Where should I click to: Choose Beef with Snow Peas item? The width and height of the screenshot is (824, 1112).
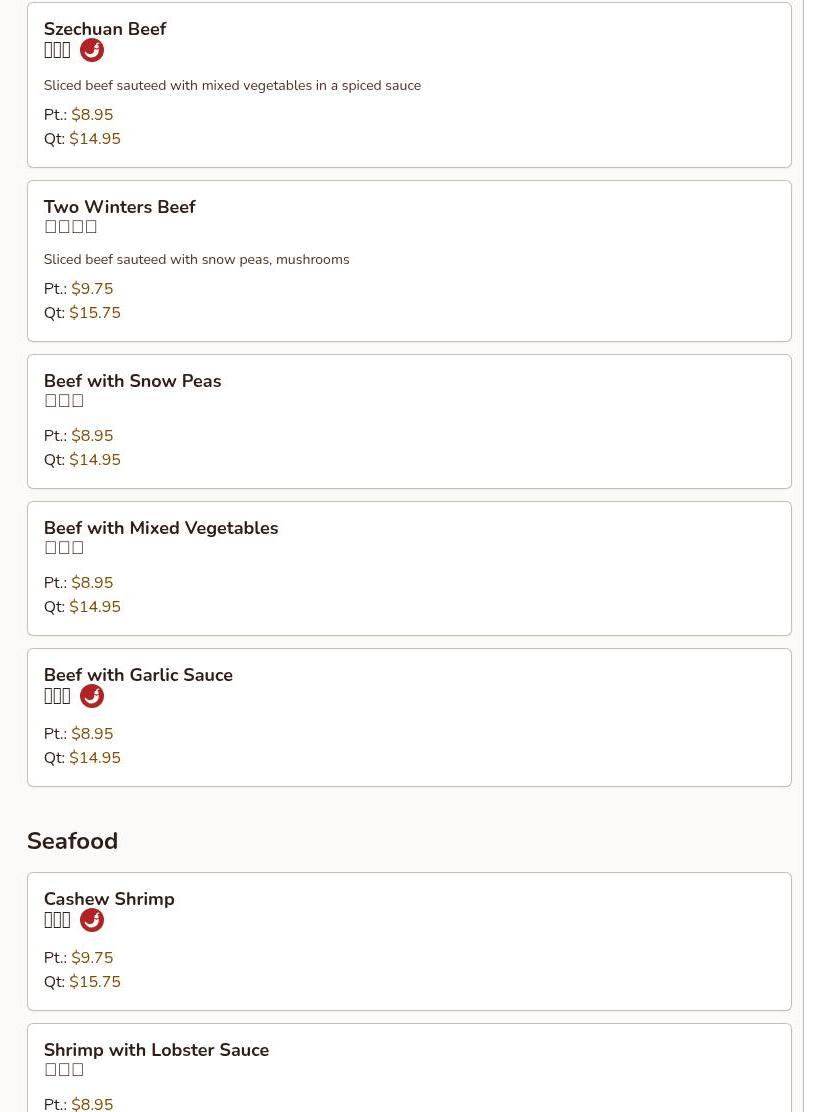pyautogui.click(x=409, y=421)
